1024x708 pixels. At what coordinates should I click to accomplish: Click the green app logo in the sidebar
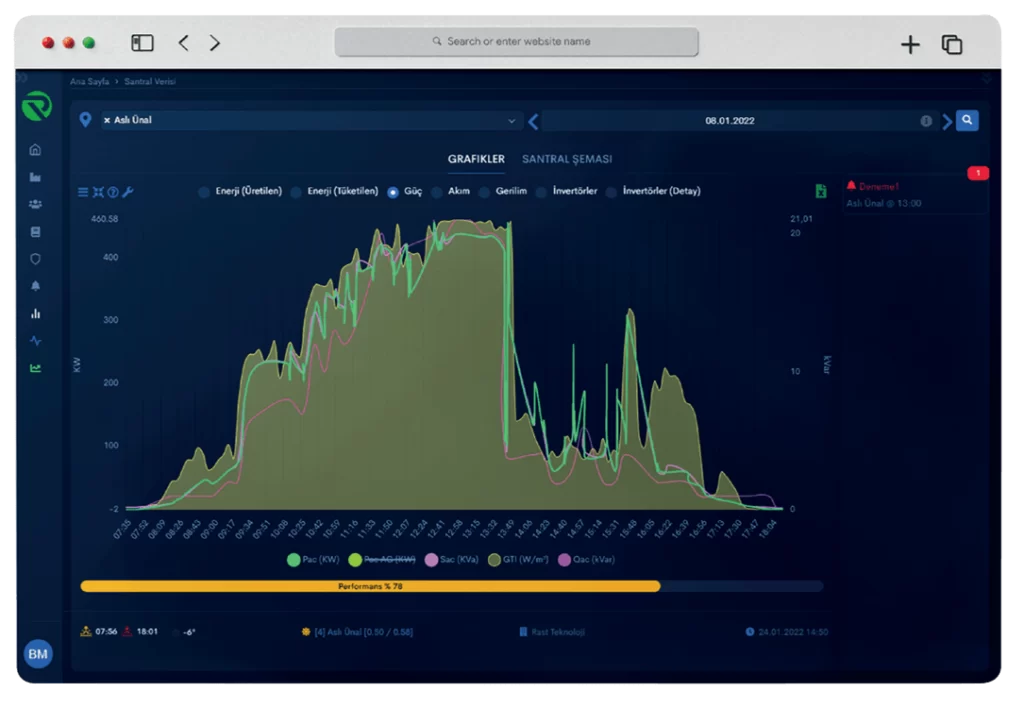tap(37, 106)
